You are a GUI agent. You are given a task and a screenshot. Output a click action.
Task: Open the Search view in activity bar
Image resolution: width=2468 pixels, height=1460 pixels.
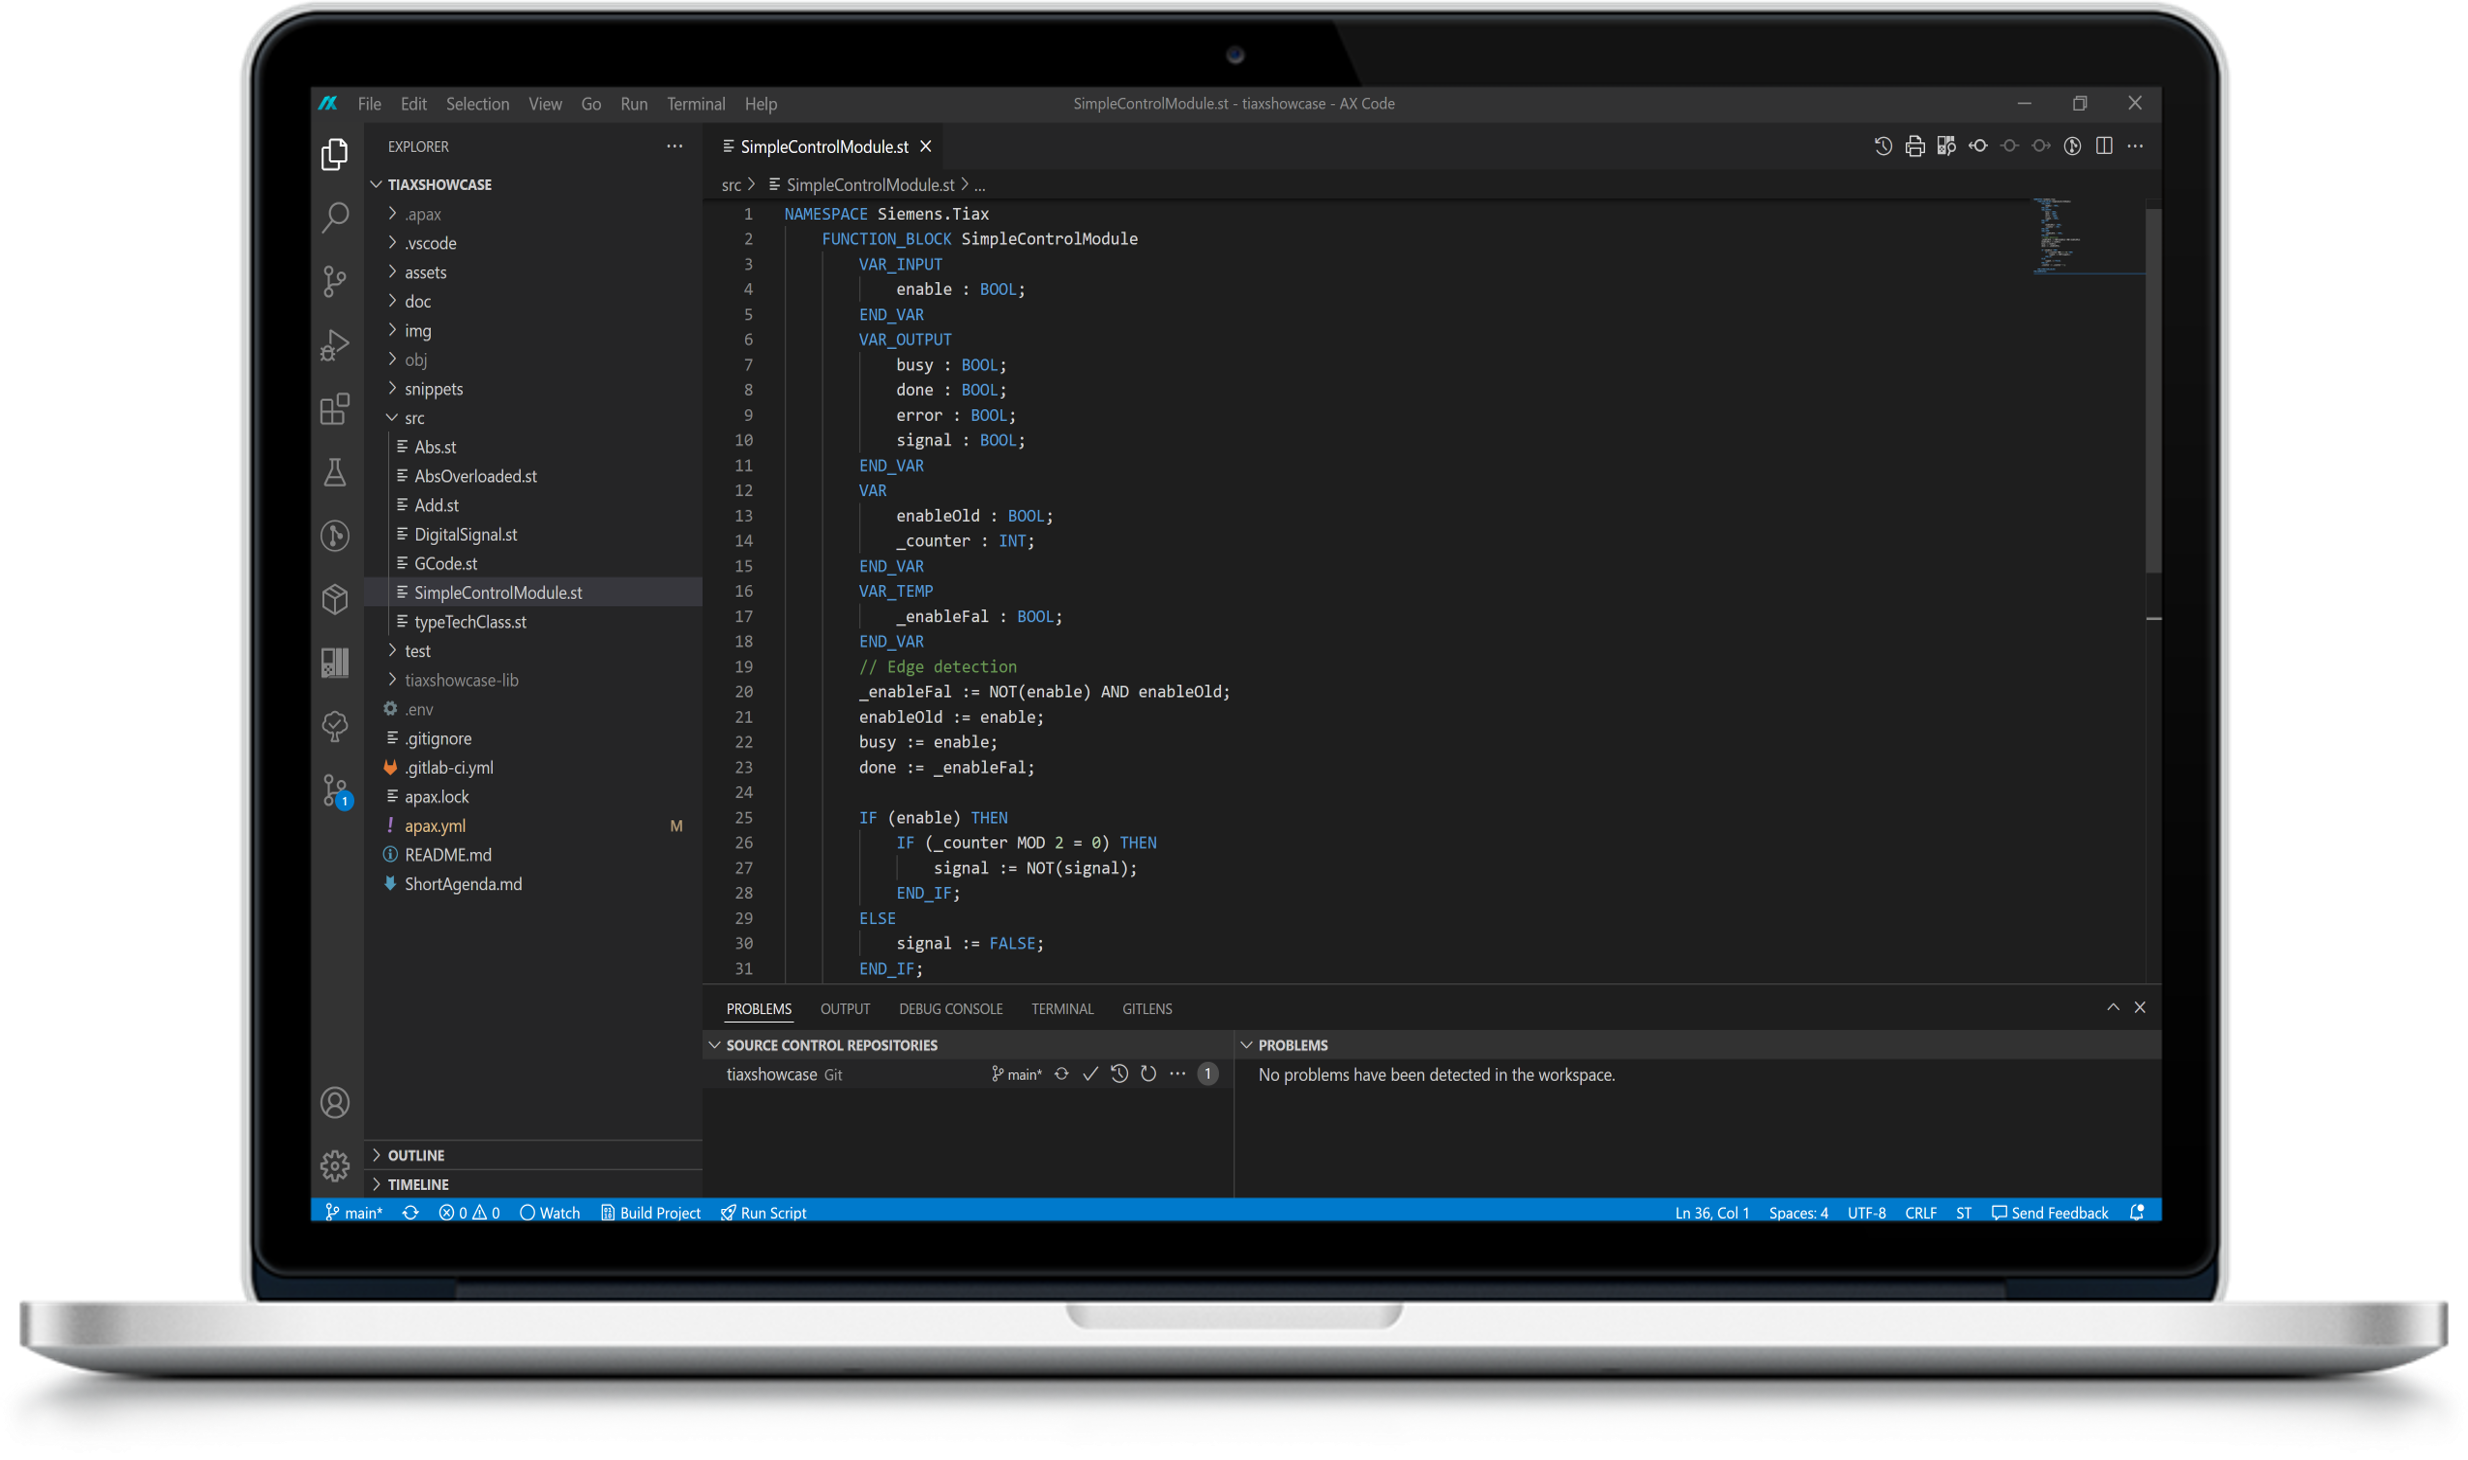coord(336,216)
